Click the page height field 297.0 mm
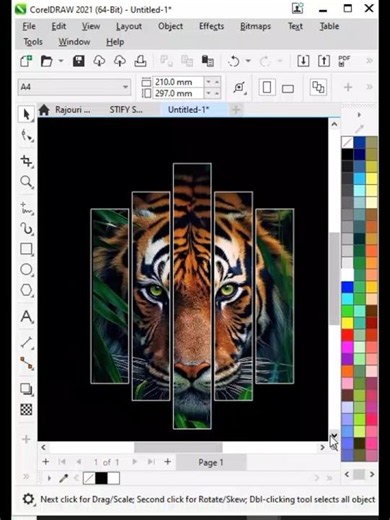This screenshot has height=520, width=390. click(x=178, y=94)
